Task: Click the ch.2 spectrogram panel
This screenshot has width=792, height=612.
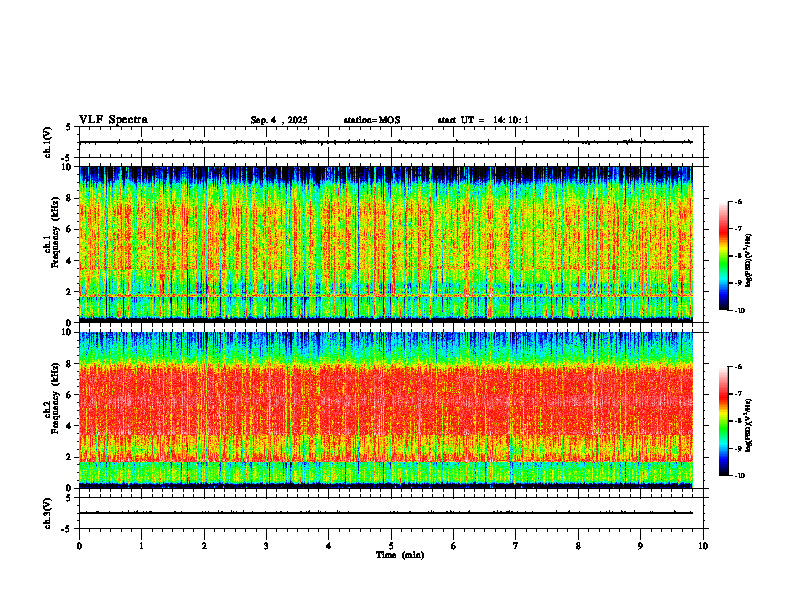Action: coord(386,410)
